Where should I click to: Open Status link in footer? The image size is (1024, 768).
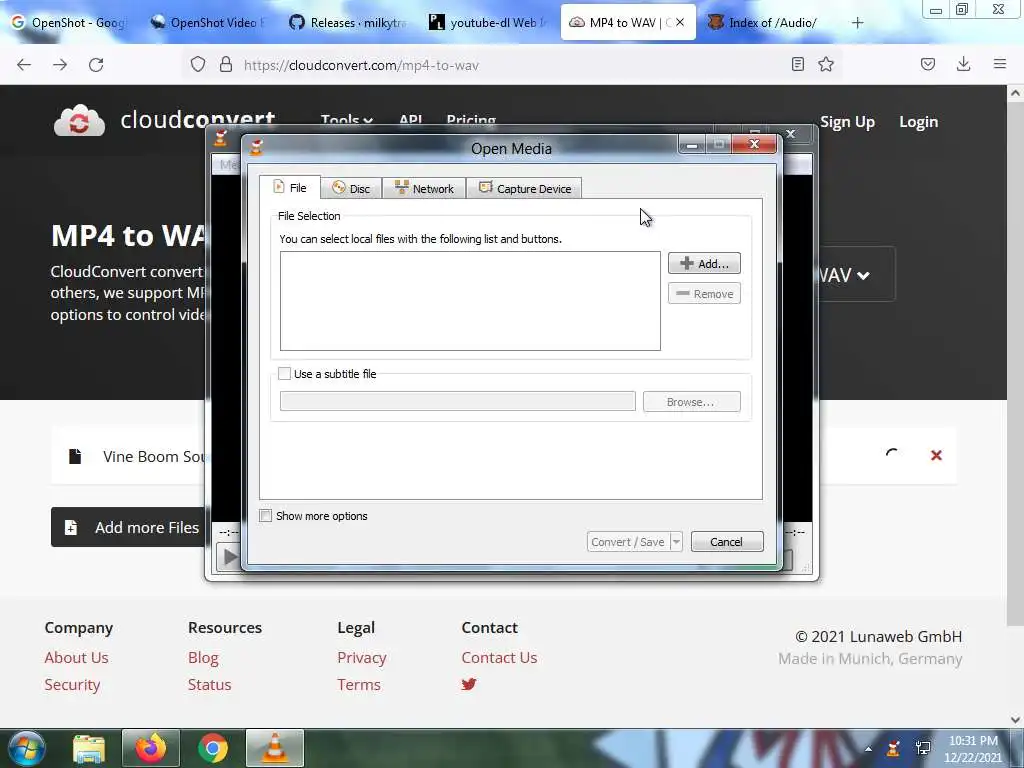click(210, 684)
